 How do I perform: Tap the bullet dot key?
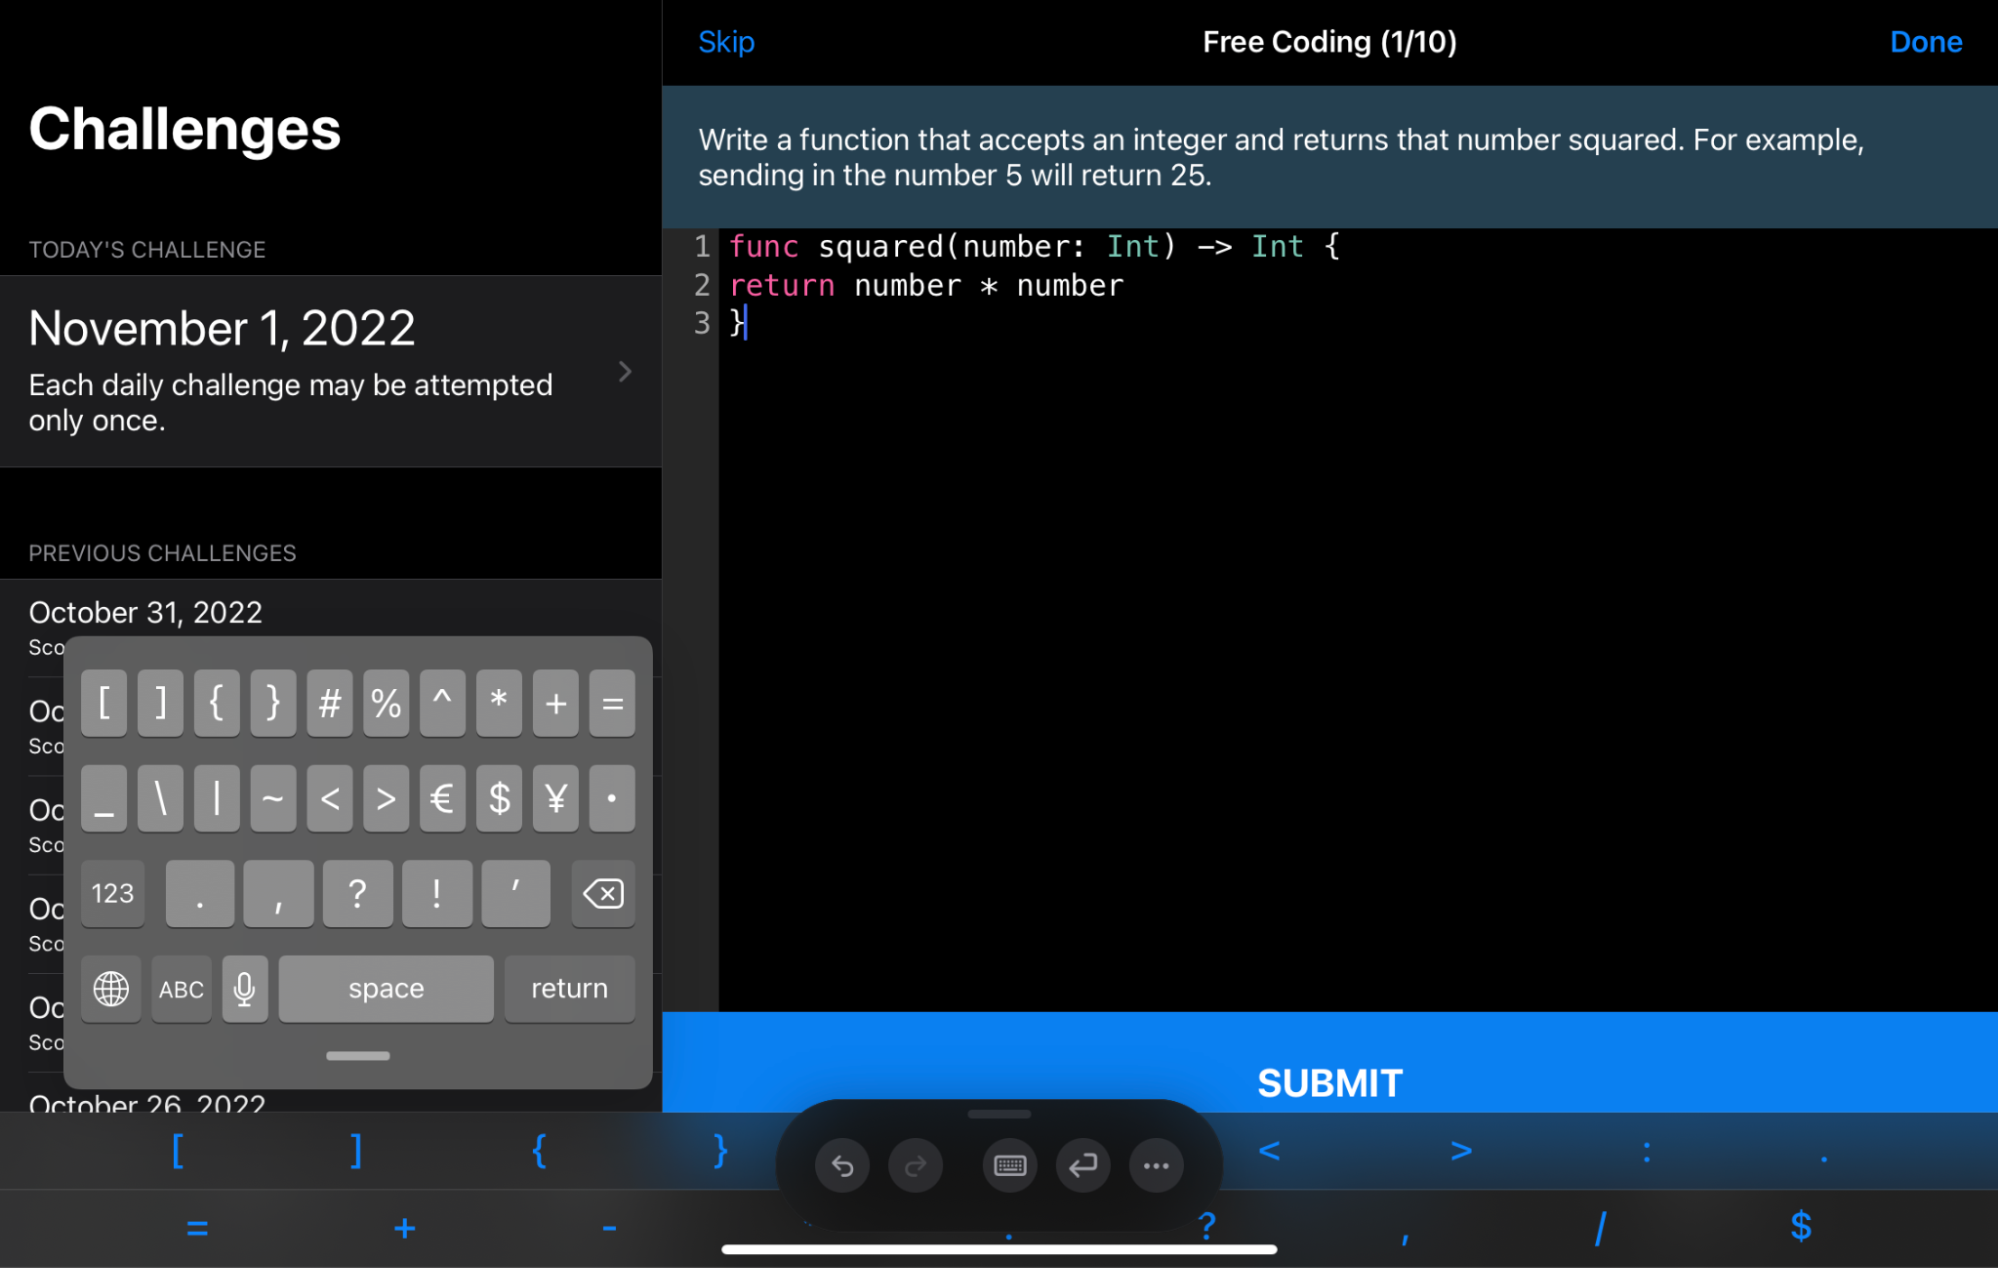[612, 798]
